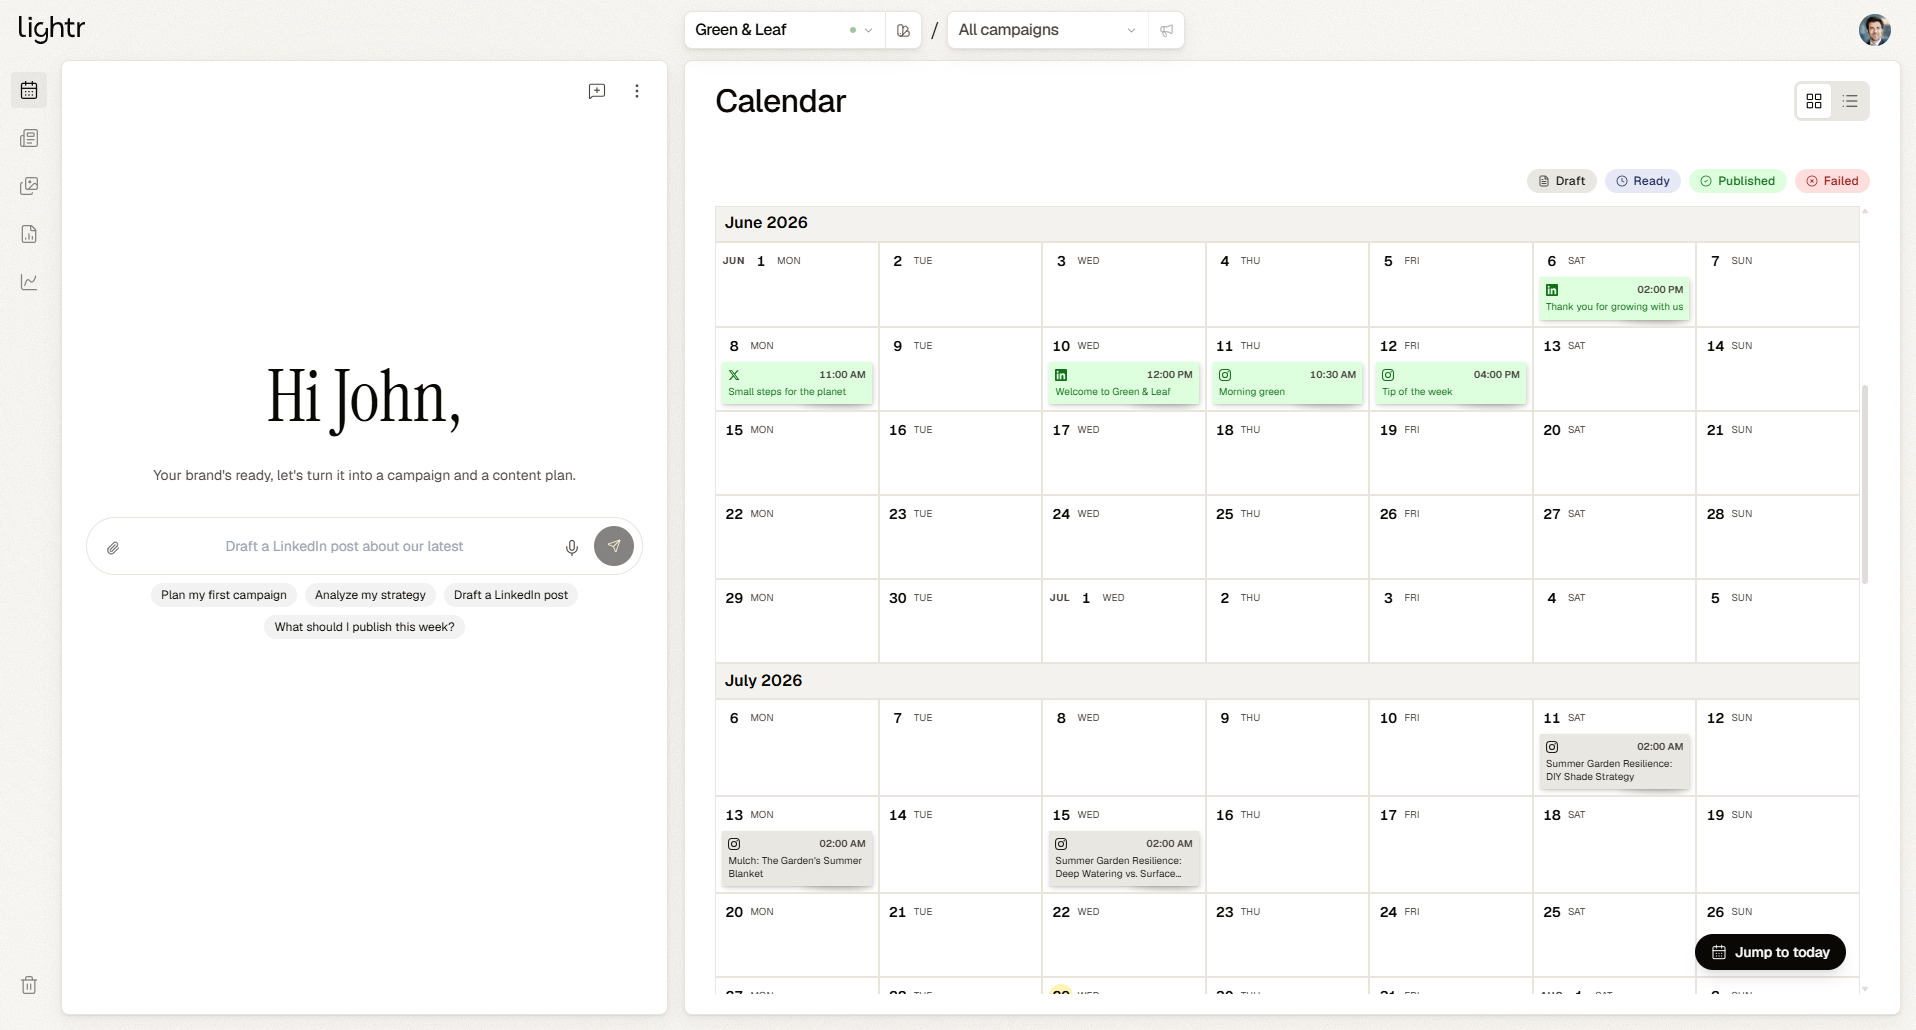Toggle the Ready status filter
1916x1030 pixels.
coord(1643,181)
